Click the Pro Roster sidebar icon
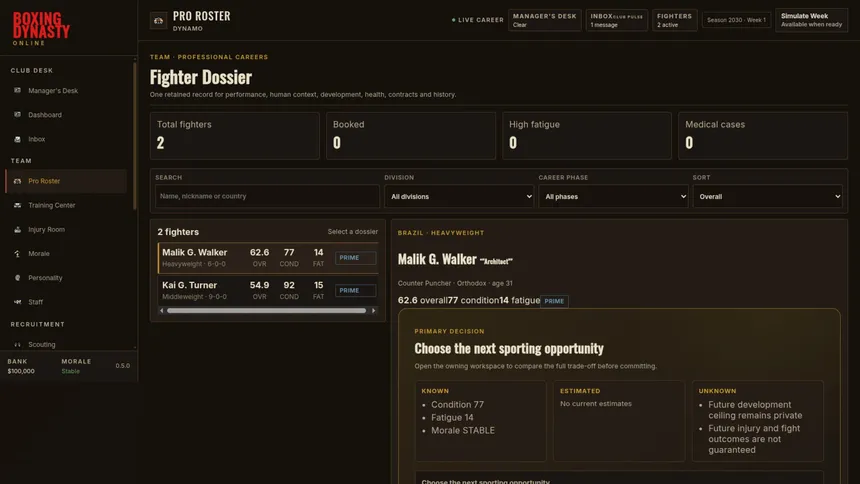860x484 pixels. [18, 181]
